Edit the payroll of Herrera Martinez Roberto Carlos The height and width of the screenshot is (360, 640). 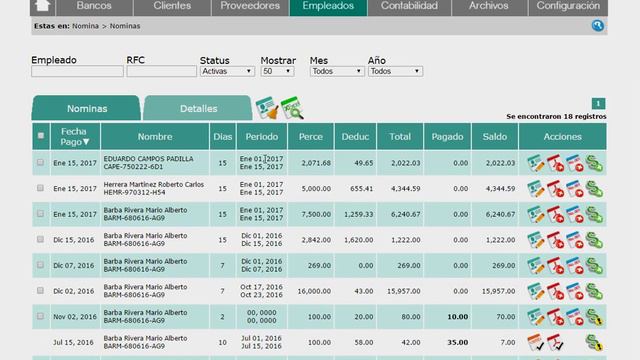coord(536,189)
